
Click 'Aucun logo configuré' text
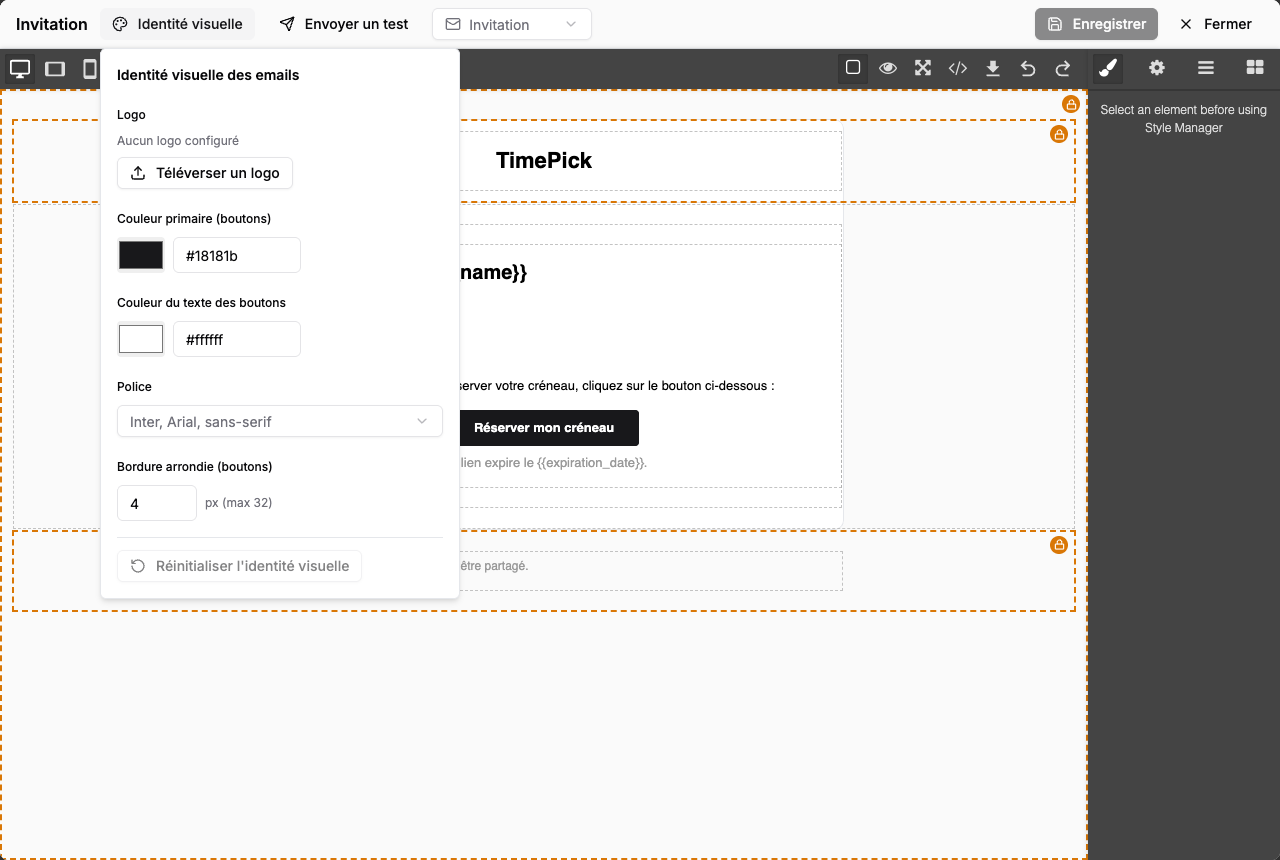pos(178,141)
